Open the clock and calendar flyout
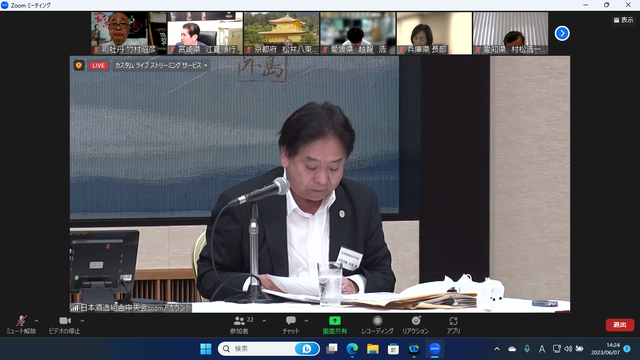 [605, 349]
